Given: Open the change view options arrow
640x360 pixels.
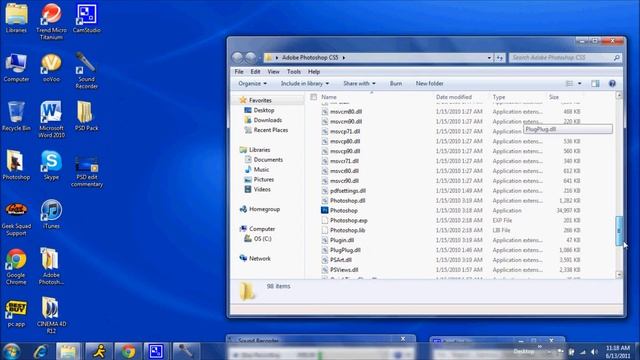Looking at the screenshot, I should [x=579, y=84].
